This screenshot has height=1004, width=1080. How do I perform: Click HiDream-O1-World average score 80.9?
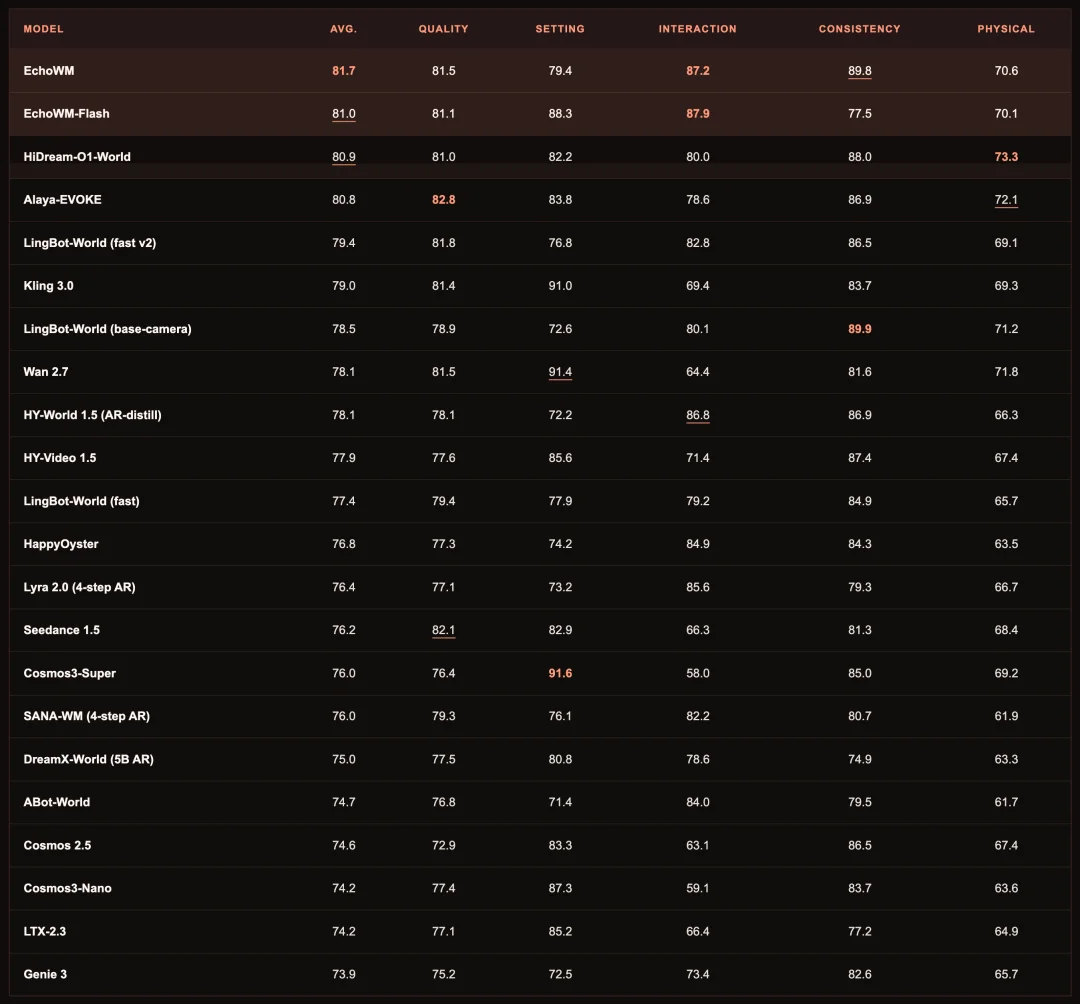click(344, 157)
